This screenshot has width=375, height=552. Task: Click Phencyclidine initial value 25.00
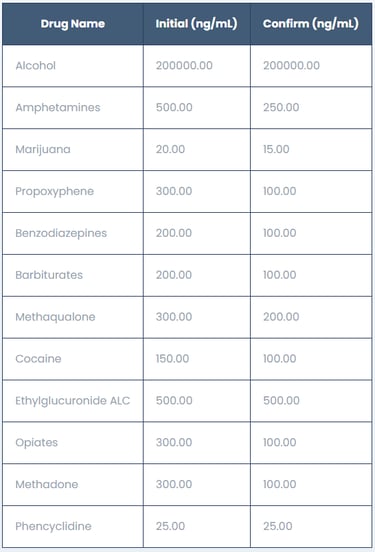coord(170,526)
